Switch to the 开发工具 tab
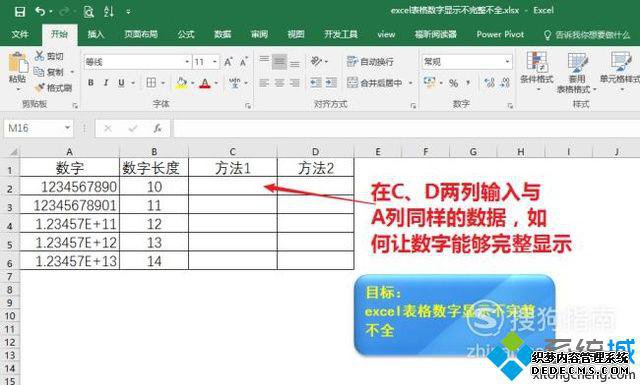This screenshot has width=640, height=385. click(341, 34)
